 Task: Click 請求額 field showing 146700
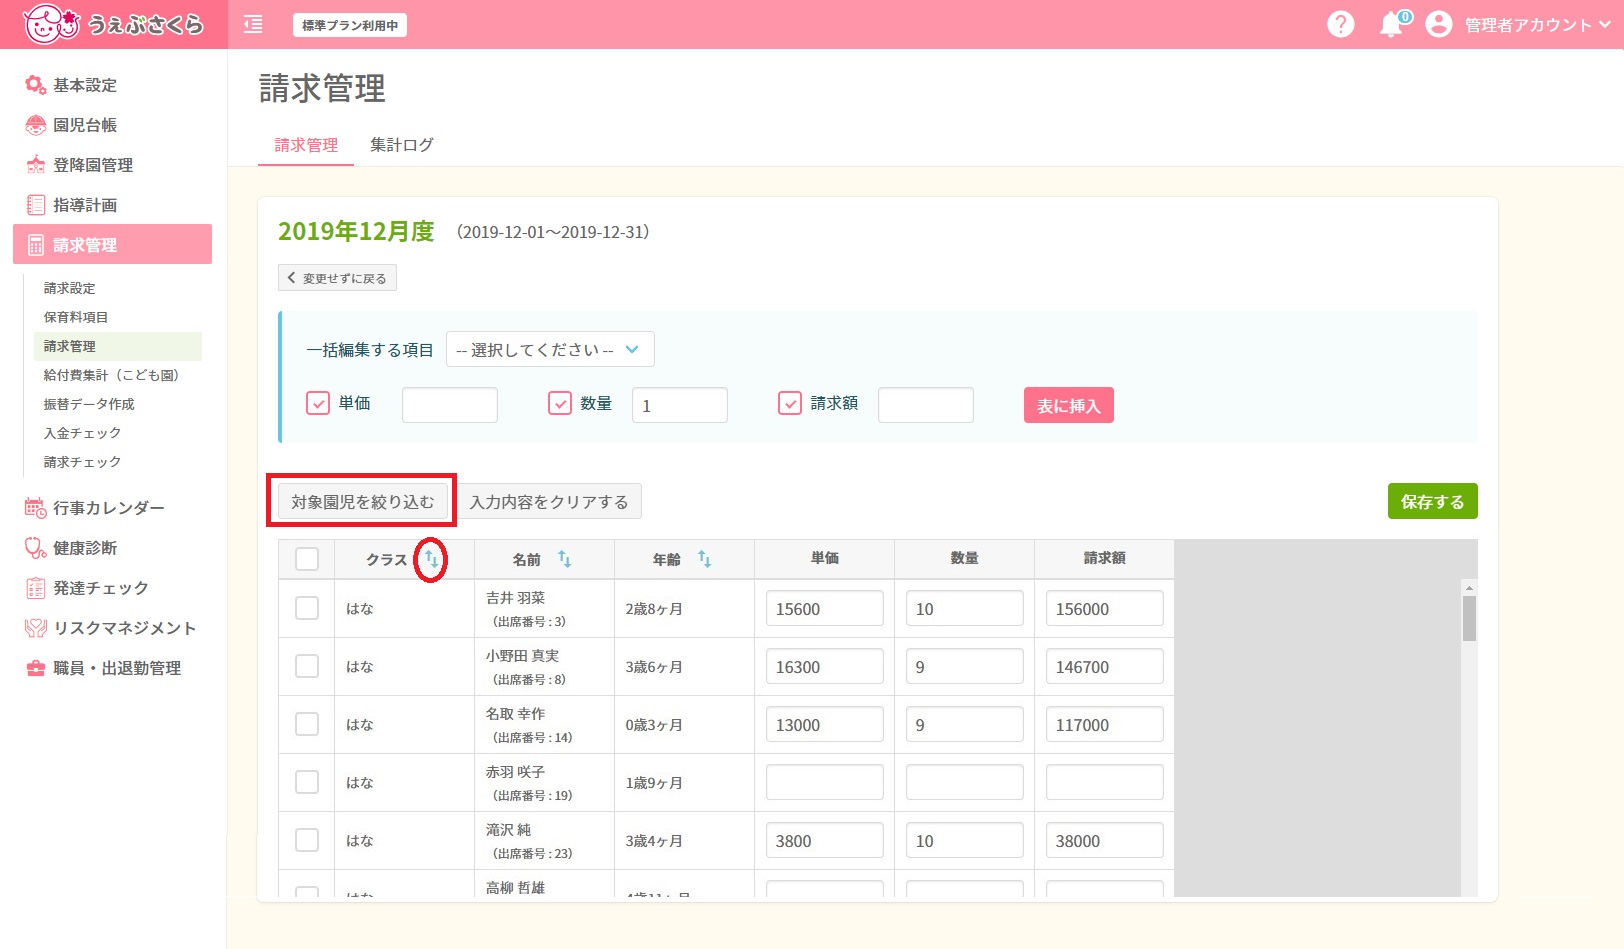[1105, 666]
